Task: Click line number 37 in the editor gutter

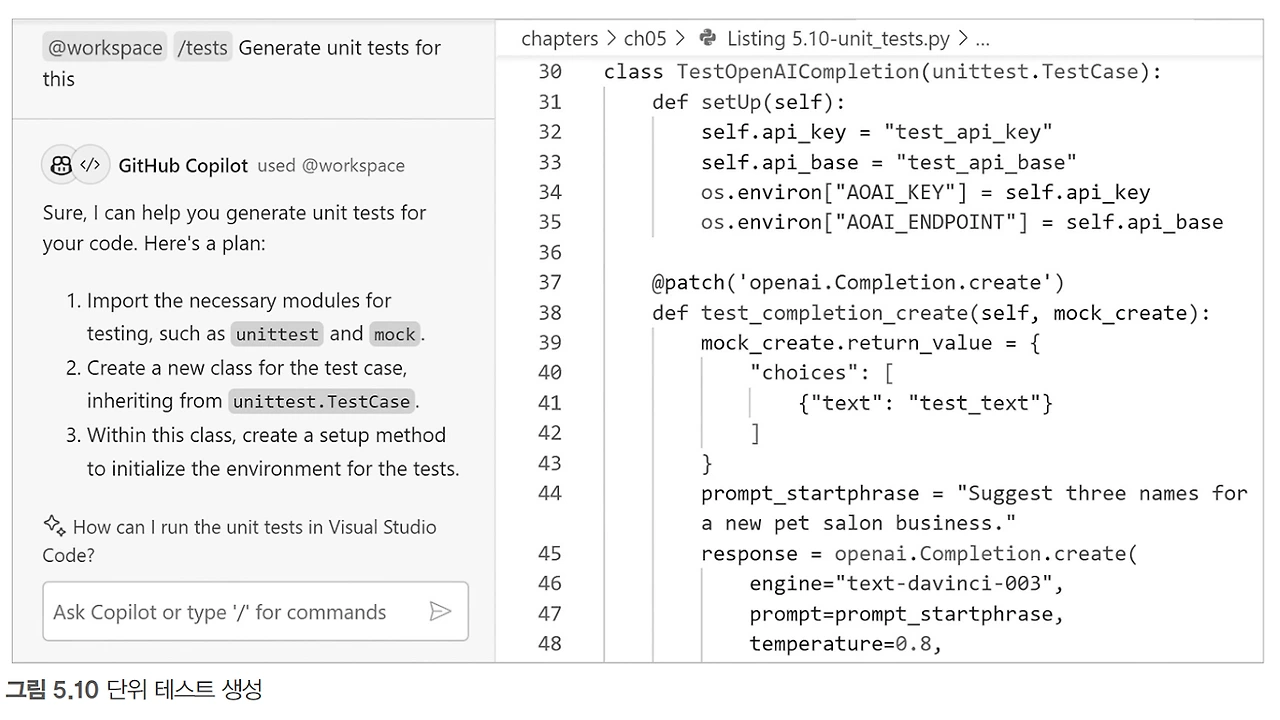Action: coord(550,282)
